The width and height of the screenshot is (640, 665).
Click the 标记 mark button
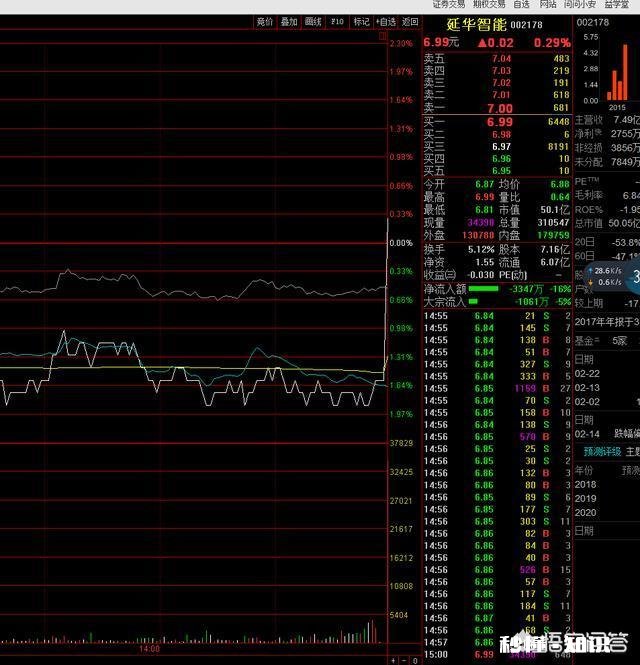(x=361, y=21)
